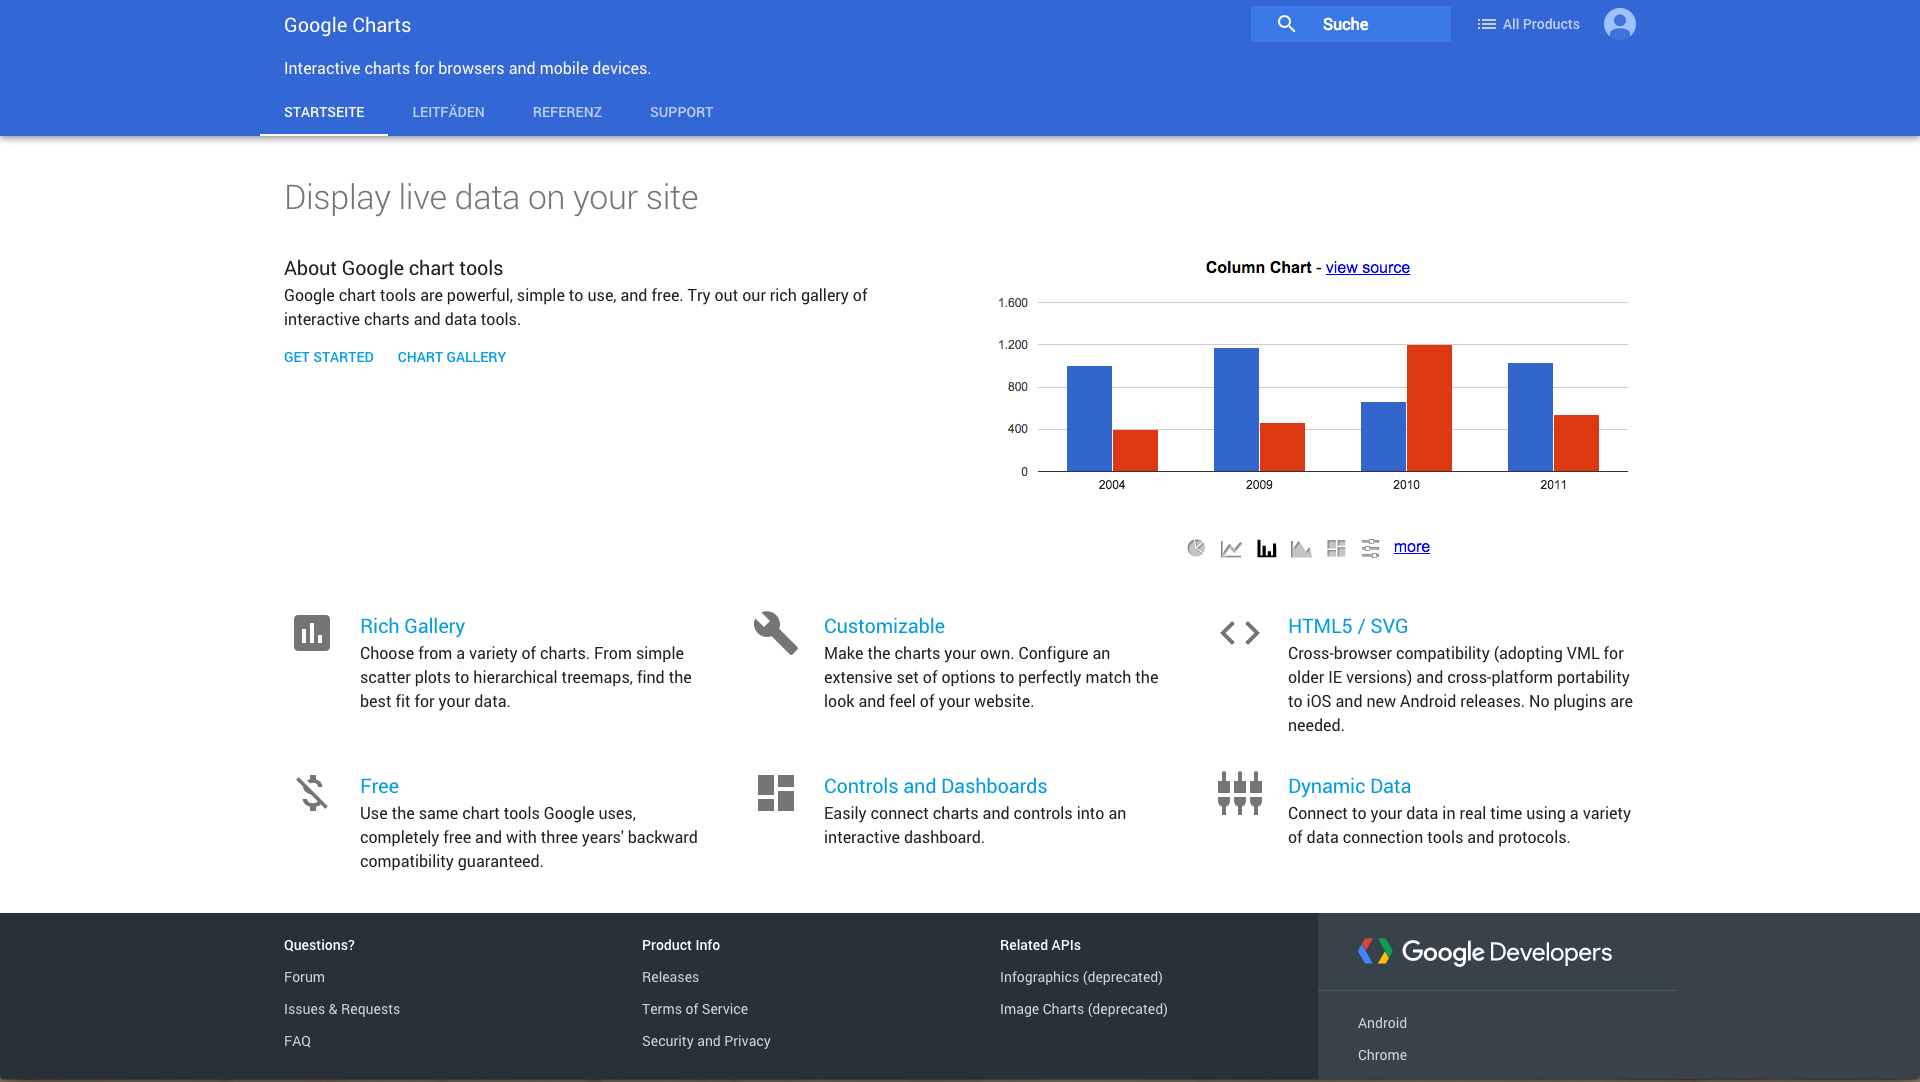Switch to the REFERENZ tab
This screenshot has height=1082, width=1920.
pyautogui.click(x=567, y=112)
